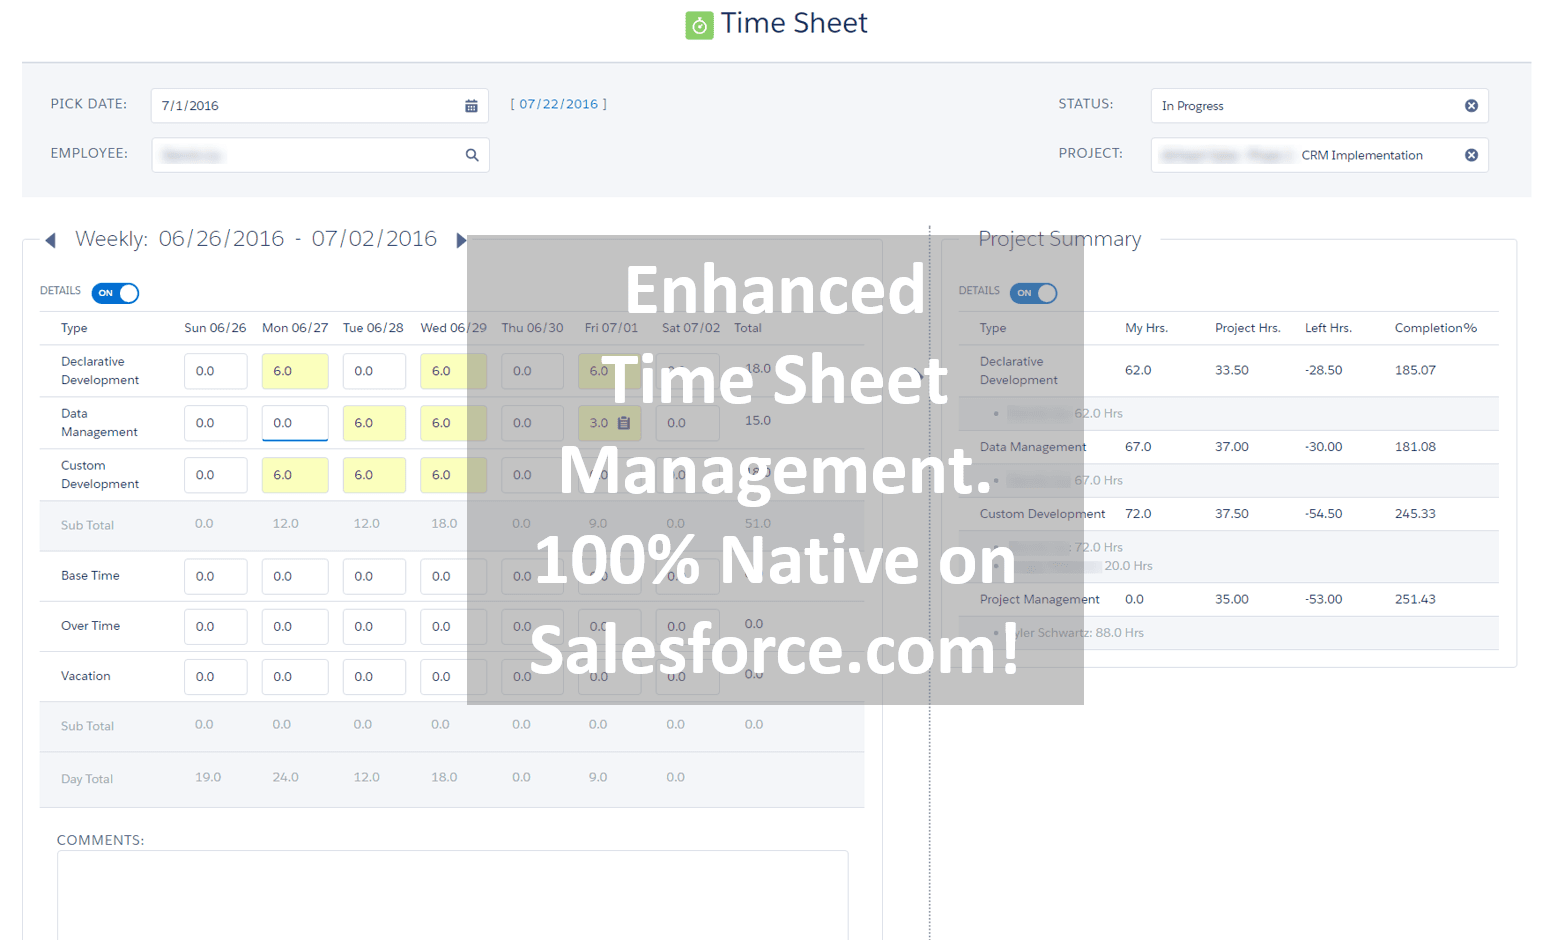This screenshot has height=940, width=1550.
Task: Click Vacation Monday hours field
Action: [x=295, y=676]
